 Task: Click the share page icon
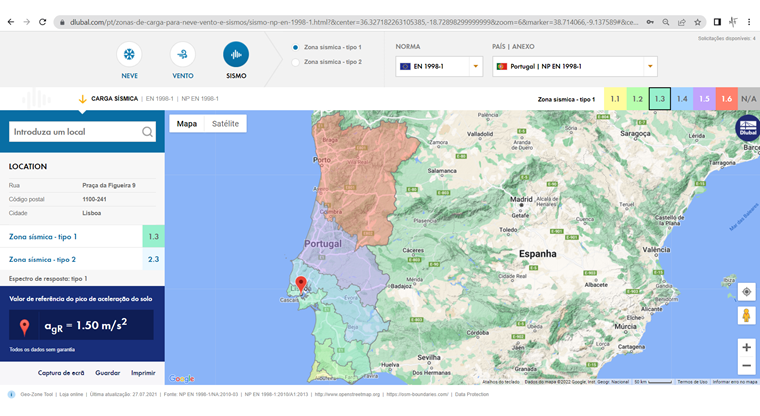681,22
